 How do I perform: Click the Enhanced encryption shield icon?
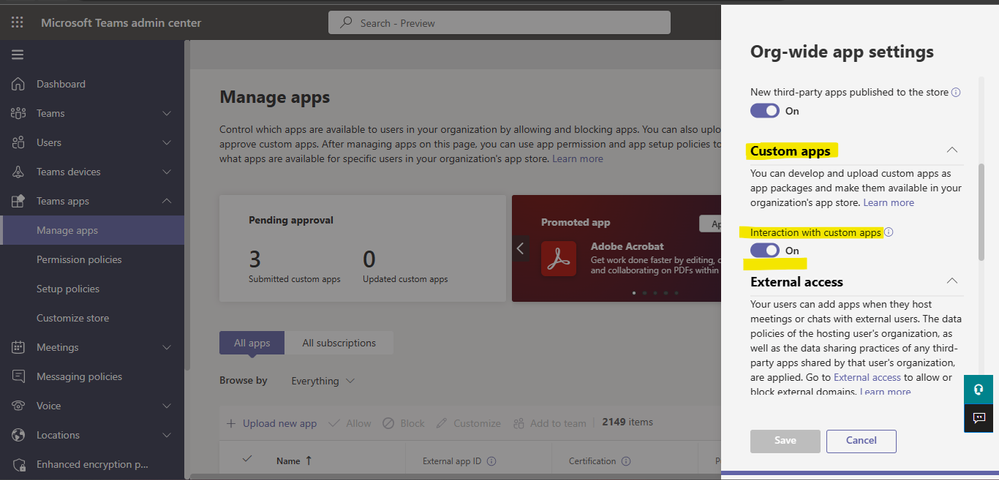click(18, 465)
